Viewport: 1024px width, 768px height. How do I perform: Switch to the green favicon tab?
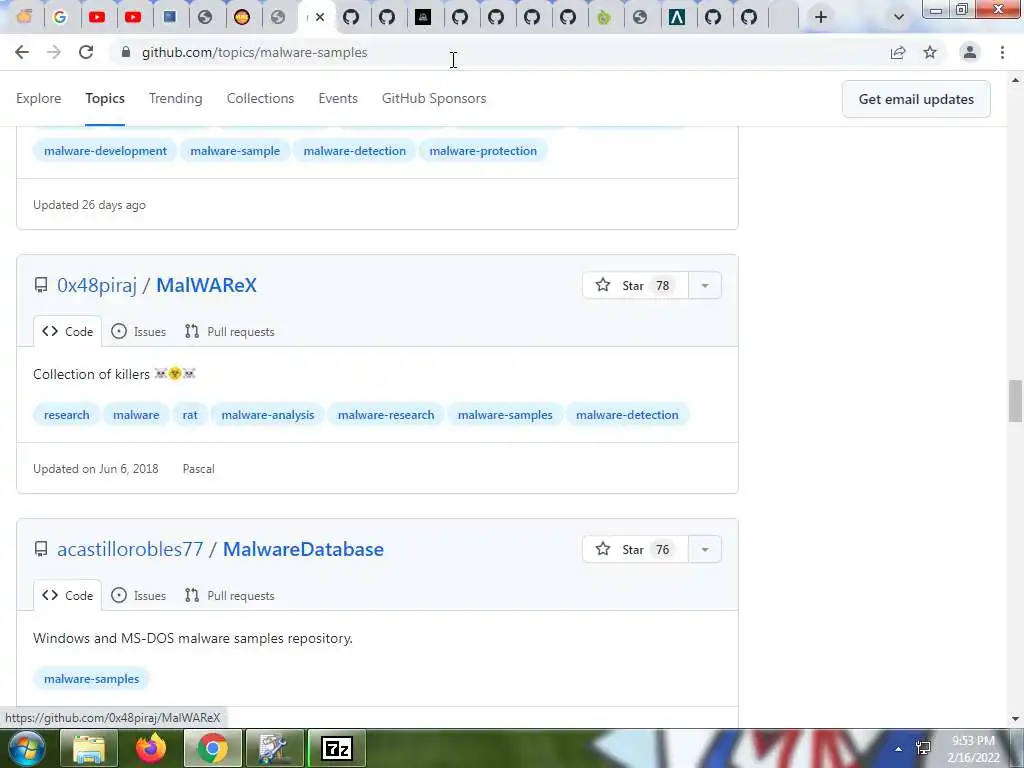pyautogui.click(x=604, y=17)
